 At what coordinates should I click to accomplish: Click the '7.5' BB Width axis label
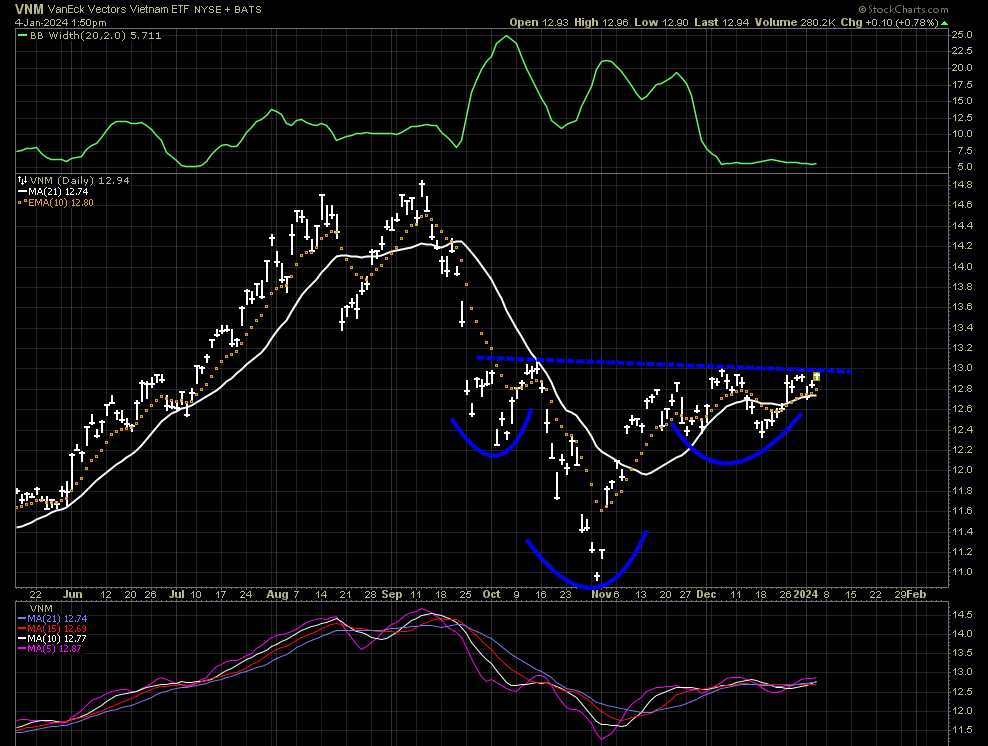click(964, 151)
